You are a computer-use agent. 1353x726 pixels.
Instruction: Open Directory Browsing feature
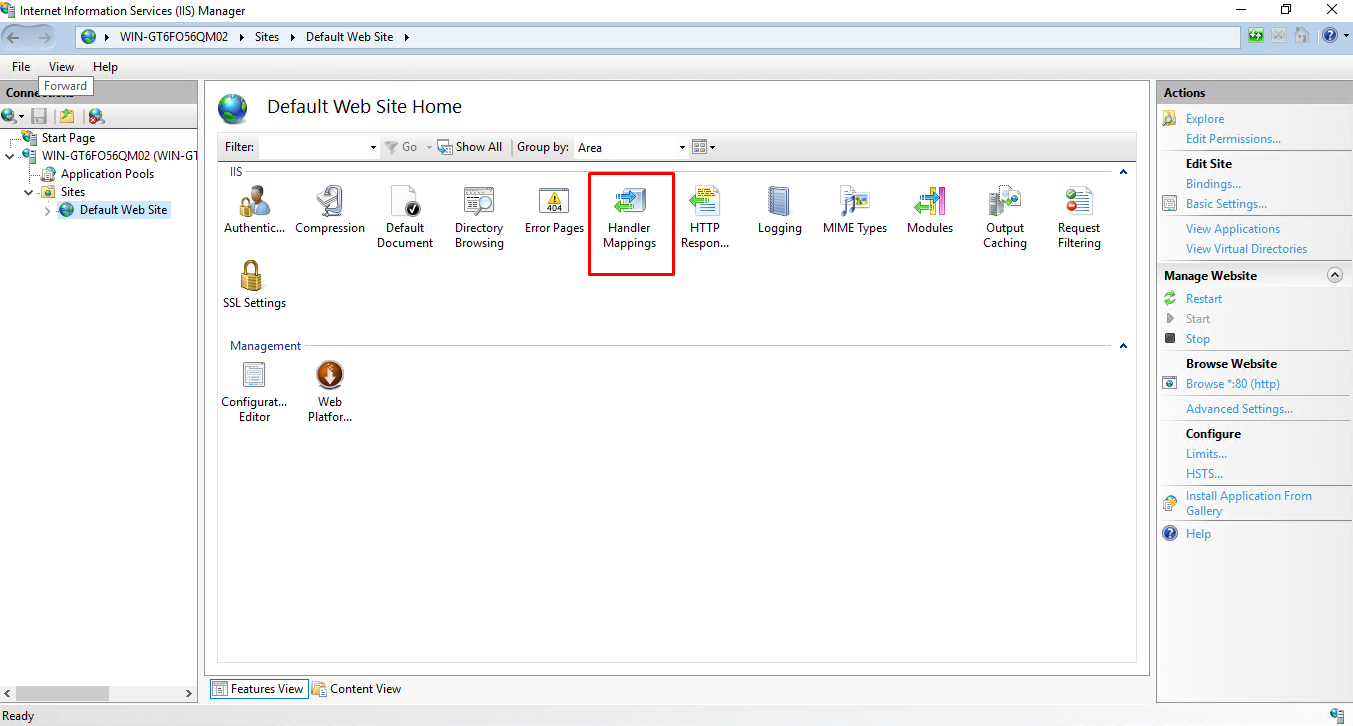[x=479, y=217]
